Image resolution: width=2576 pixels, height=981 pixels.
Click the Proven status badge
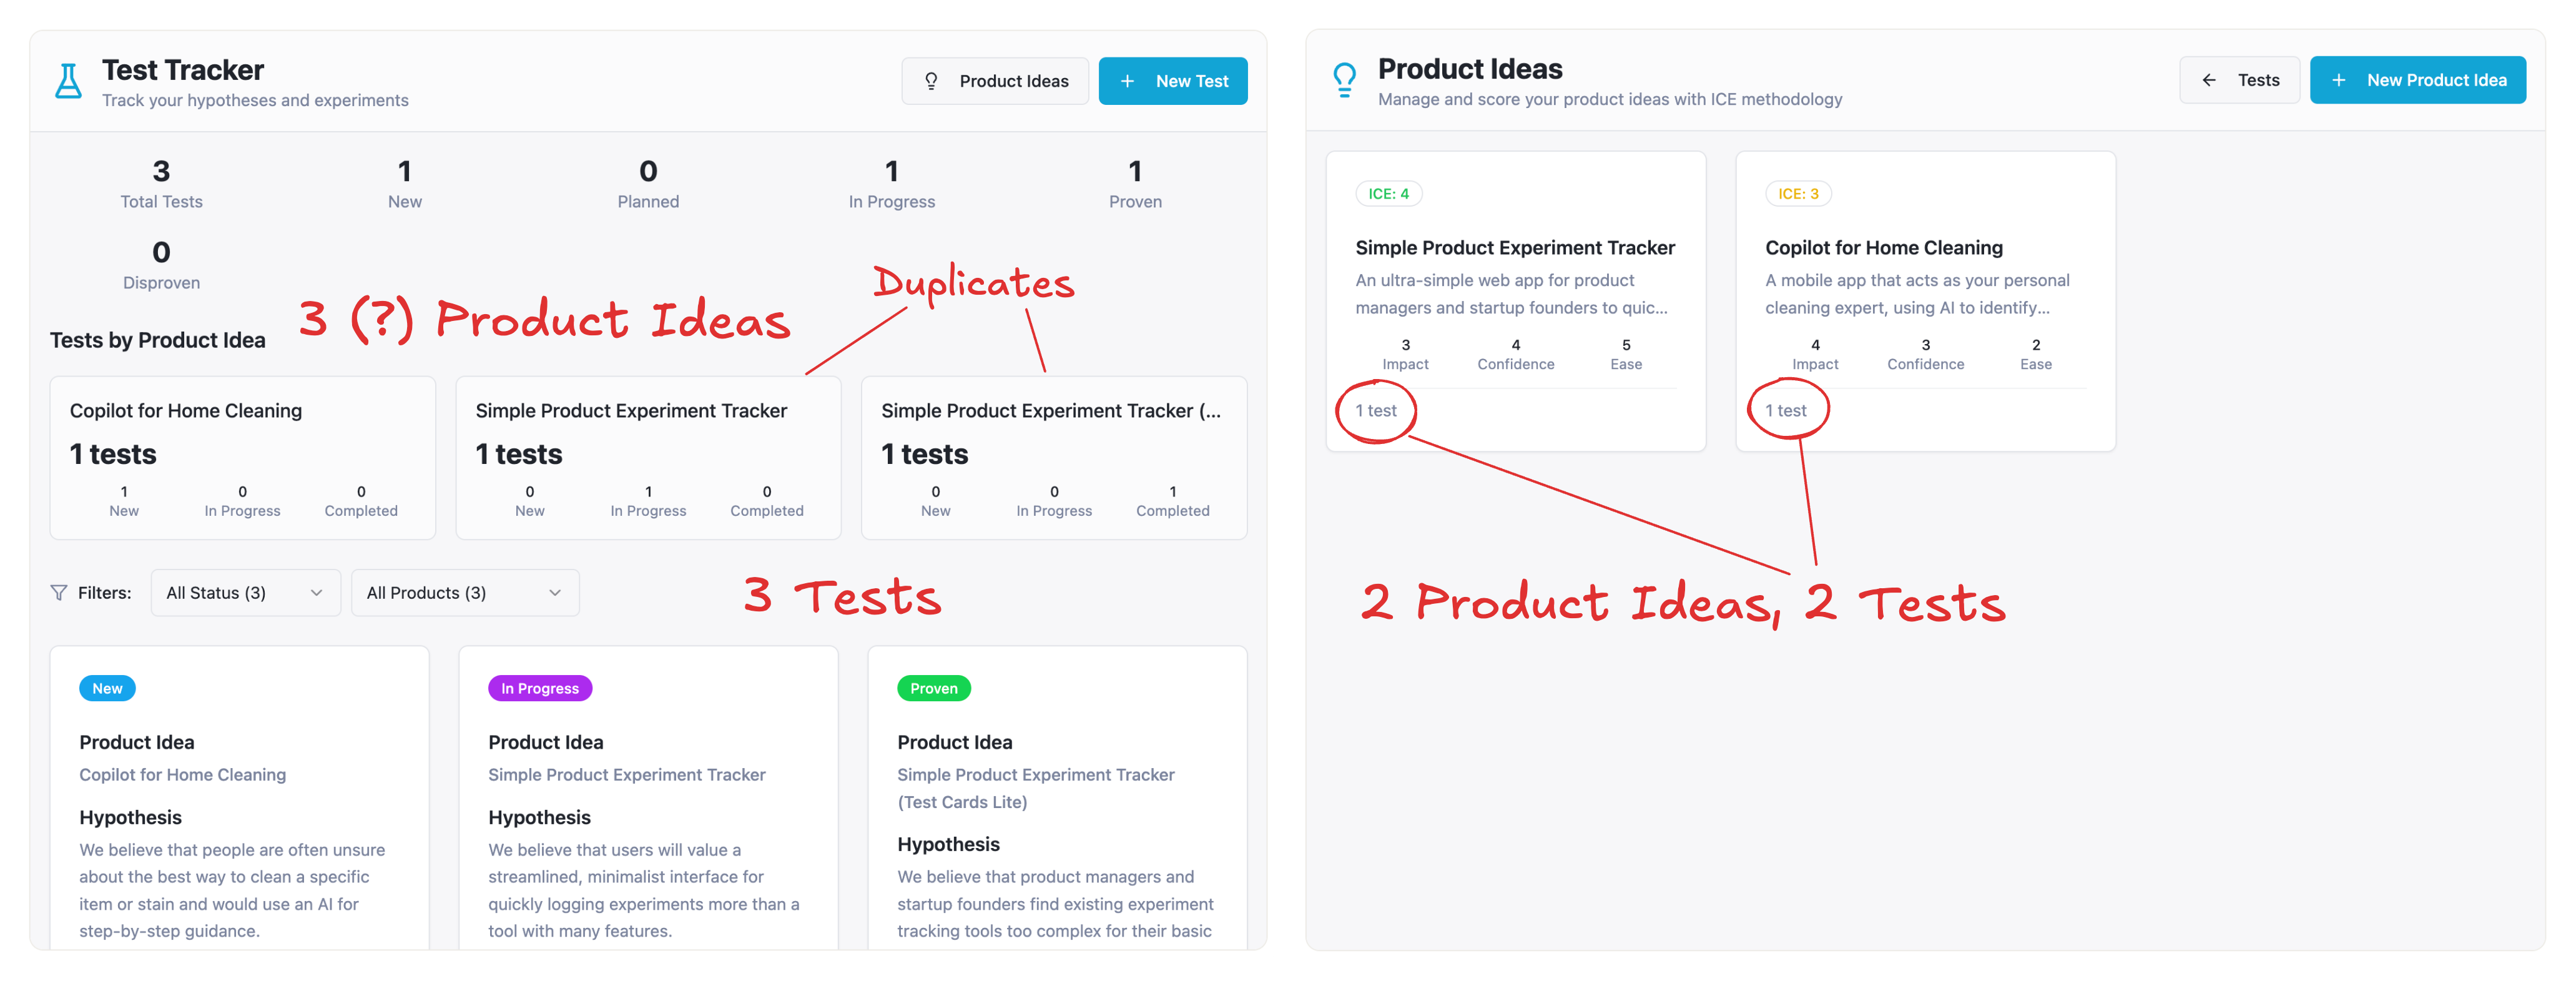[932, 688]
